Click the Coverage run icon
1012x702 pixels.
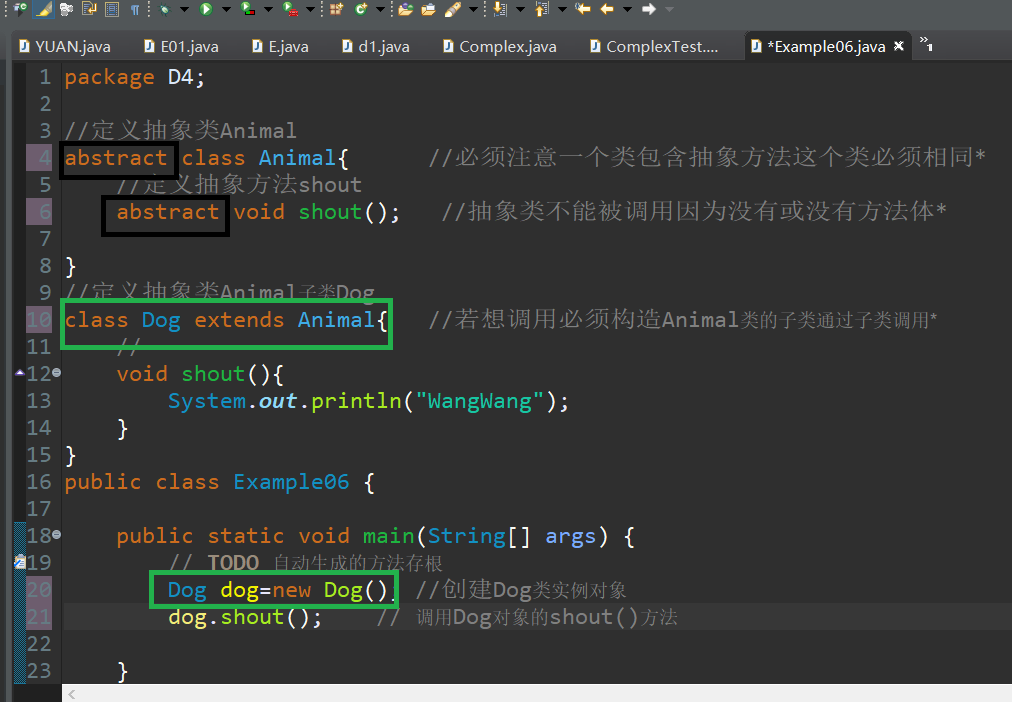[248, 9]
